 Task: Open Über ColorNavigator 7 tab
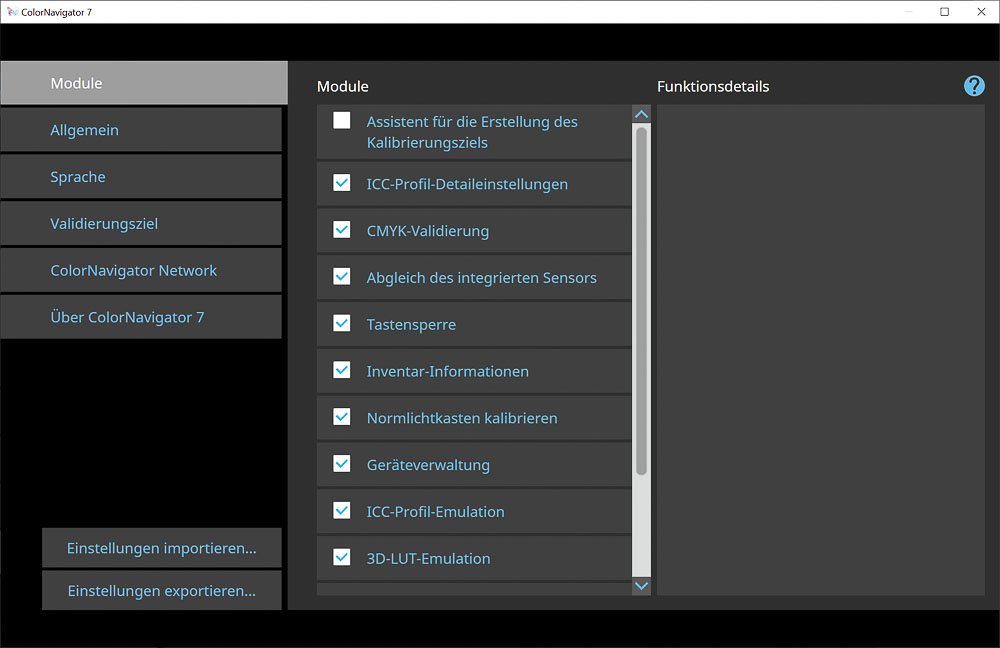point(141,317)
